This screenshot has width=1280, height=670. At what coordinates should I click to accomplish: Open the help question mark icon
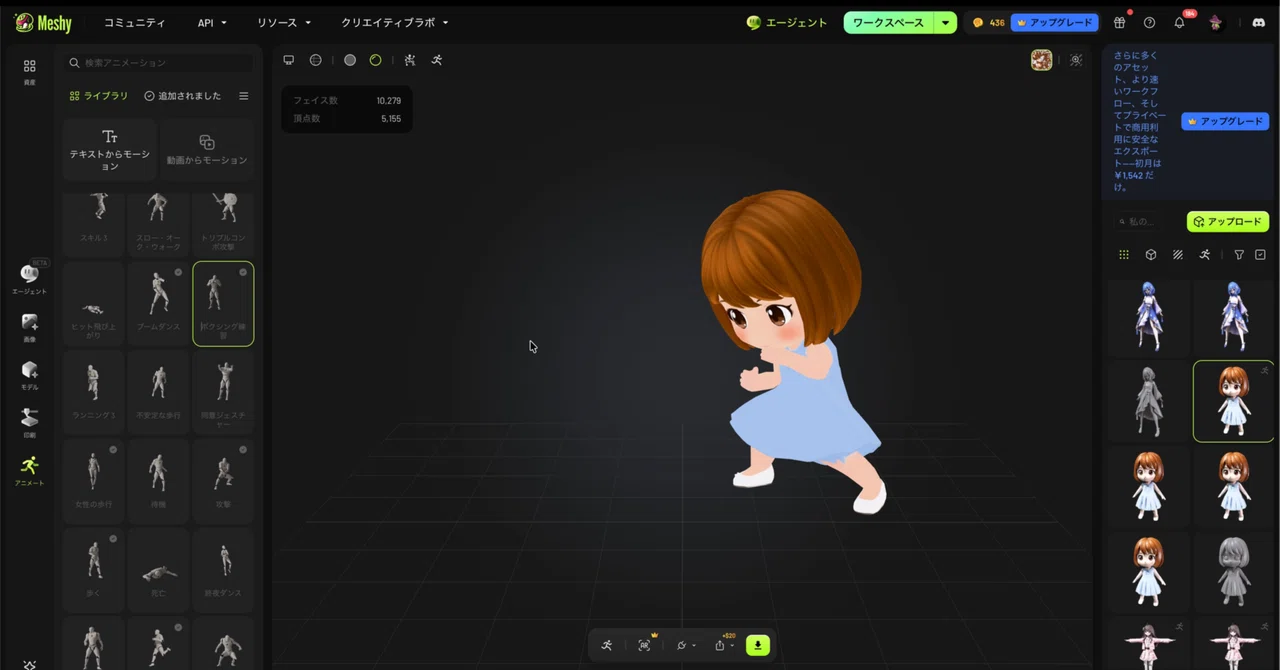pyautogui.click(x=1149, y=22)
